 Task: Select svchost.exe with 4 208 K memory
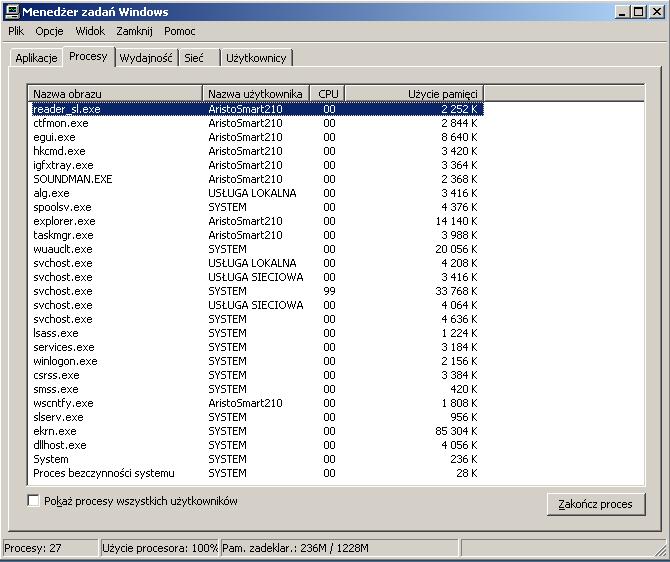click(258, 263)
